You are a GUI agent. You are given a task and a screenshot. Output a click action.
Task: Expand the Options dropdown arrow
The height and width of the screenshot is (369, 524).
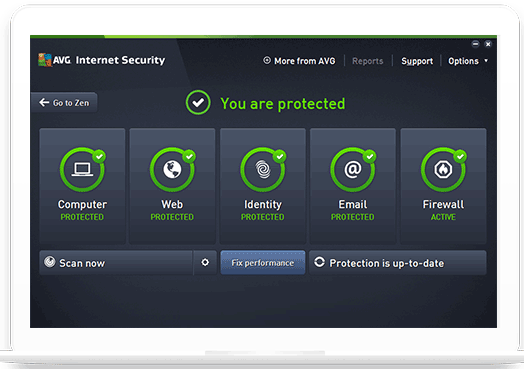click(x=486, y=60)
